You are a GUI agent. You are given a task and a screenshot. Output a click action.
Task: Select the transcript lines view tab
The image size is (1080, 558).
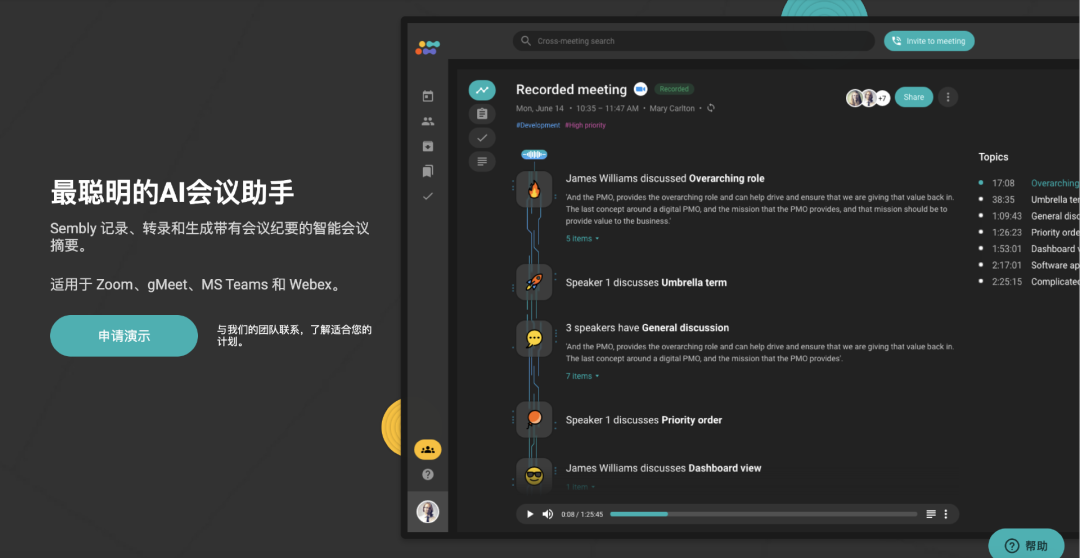pyautogui.click(x=482, y=161)
